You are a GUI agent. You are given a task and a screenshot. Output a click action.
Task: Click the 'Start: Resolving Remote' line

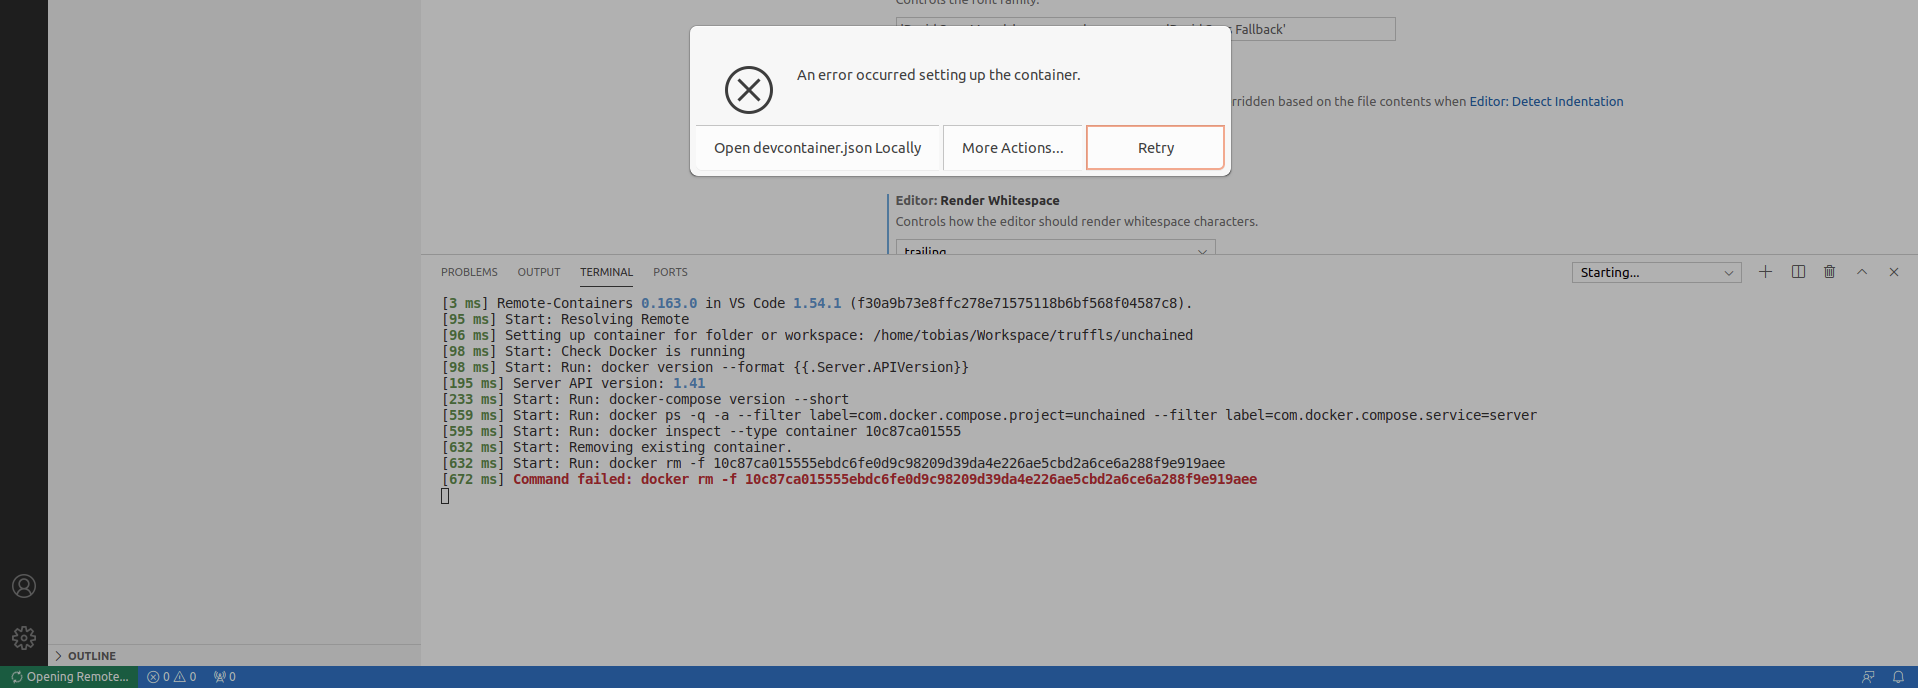point(565,320)
